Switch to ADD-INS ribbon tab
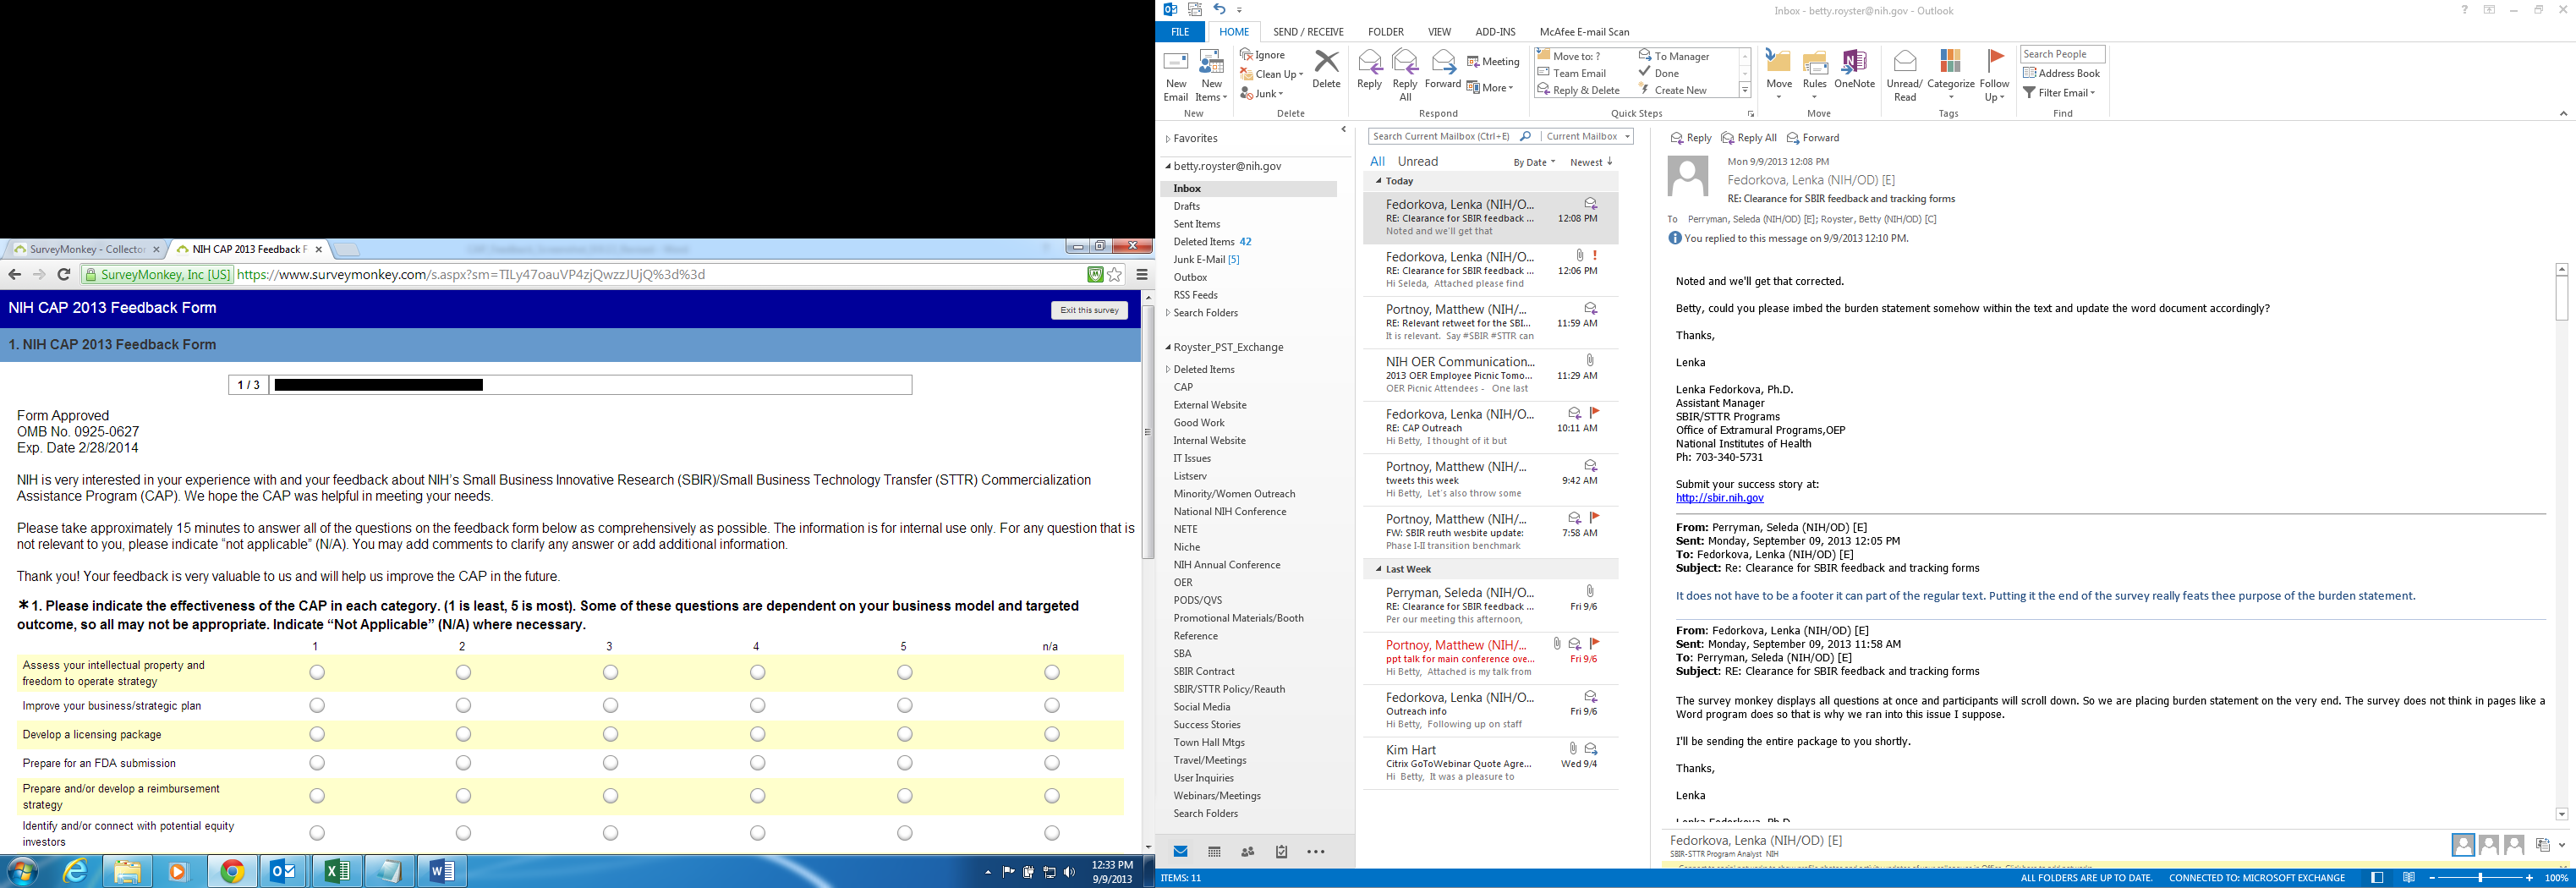Image resolution: width=2576 pixels, height=888 pixels. pyautogui.click(x=1495, y=32)
